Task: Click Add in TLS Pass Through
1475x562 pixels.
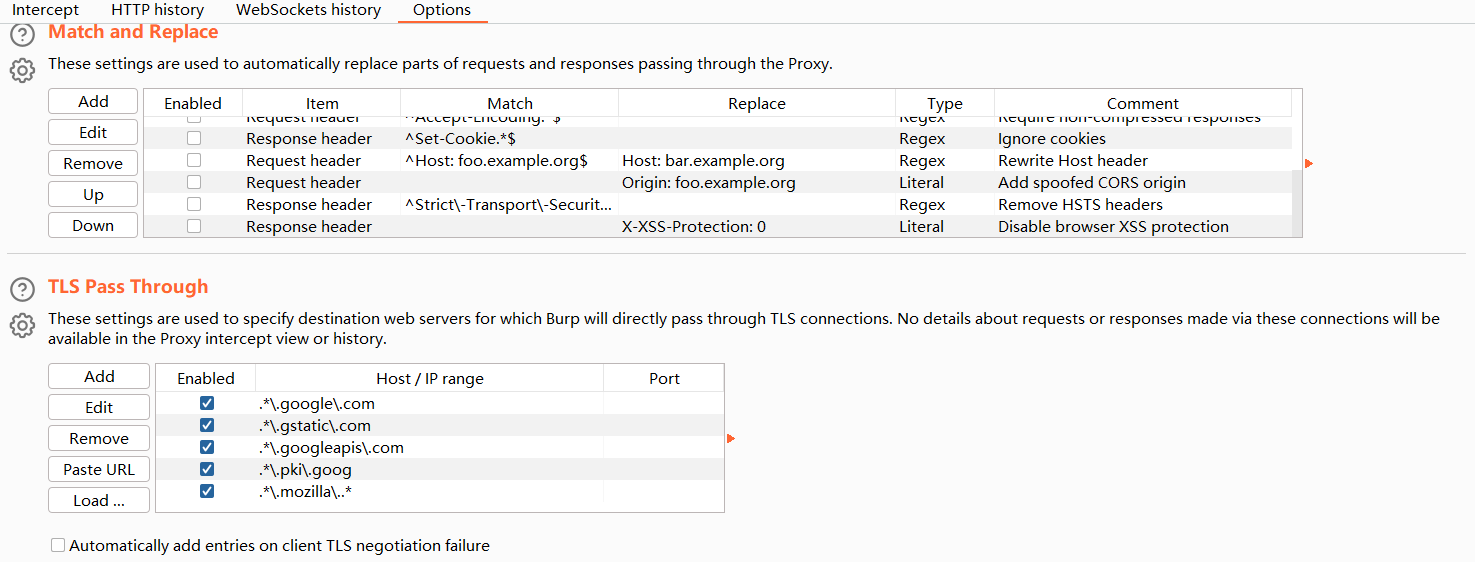Action: [x=99, y=376]
